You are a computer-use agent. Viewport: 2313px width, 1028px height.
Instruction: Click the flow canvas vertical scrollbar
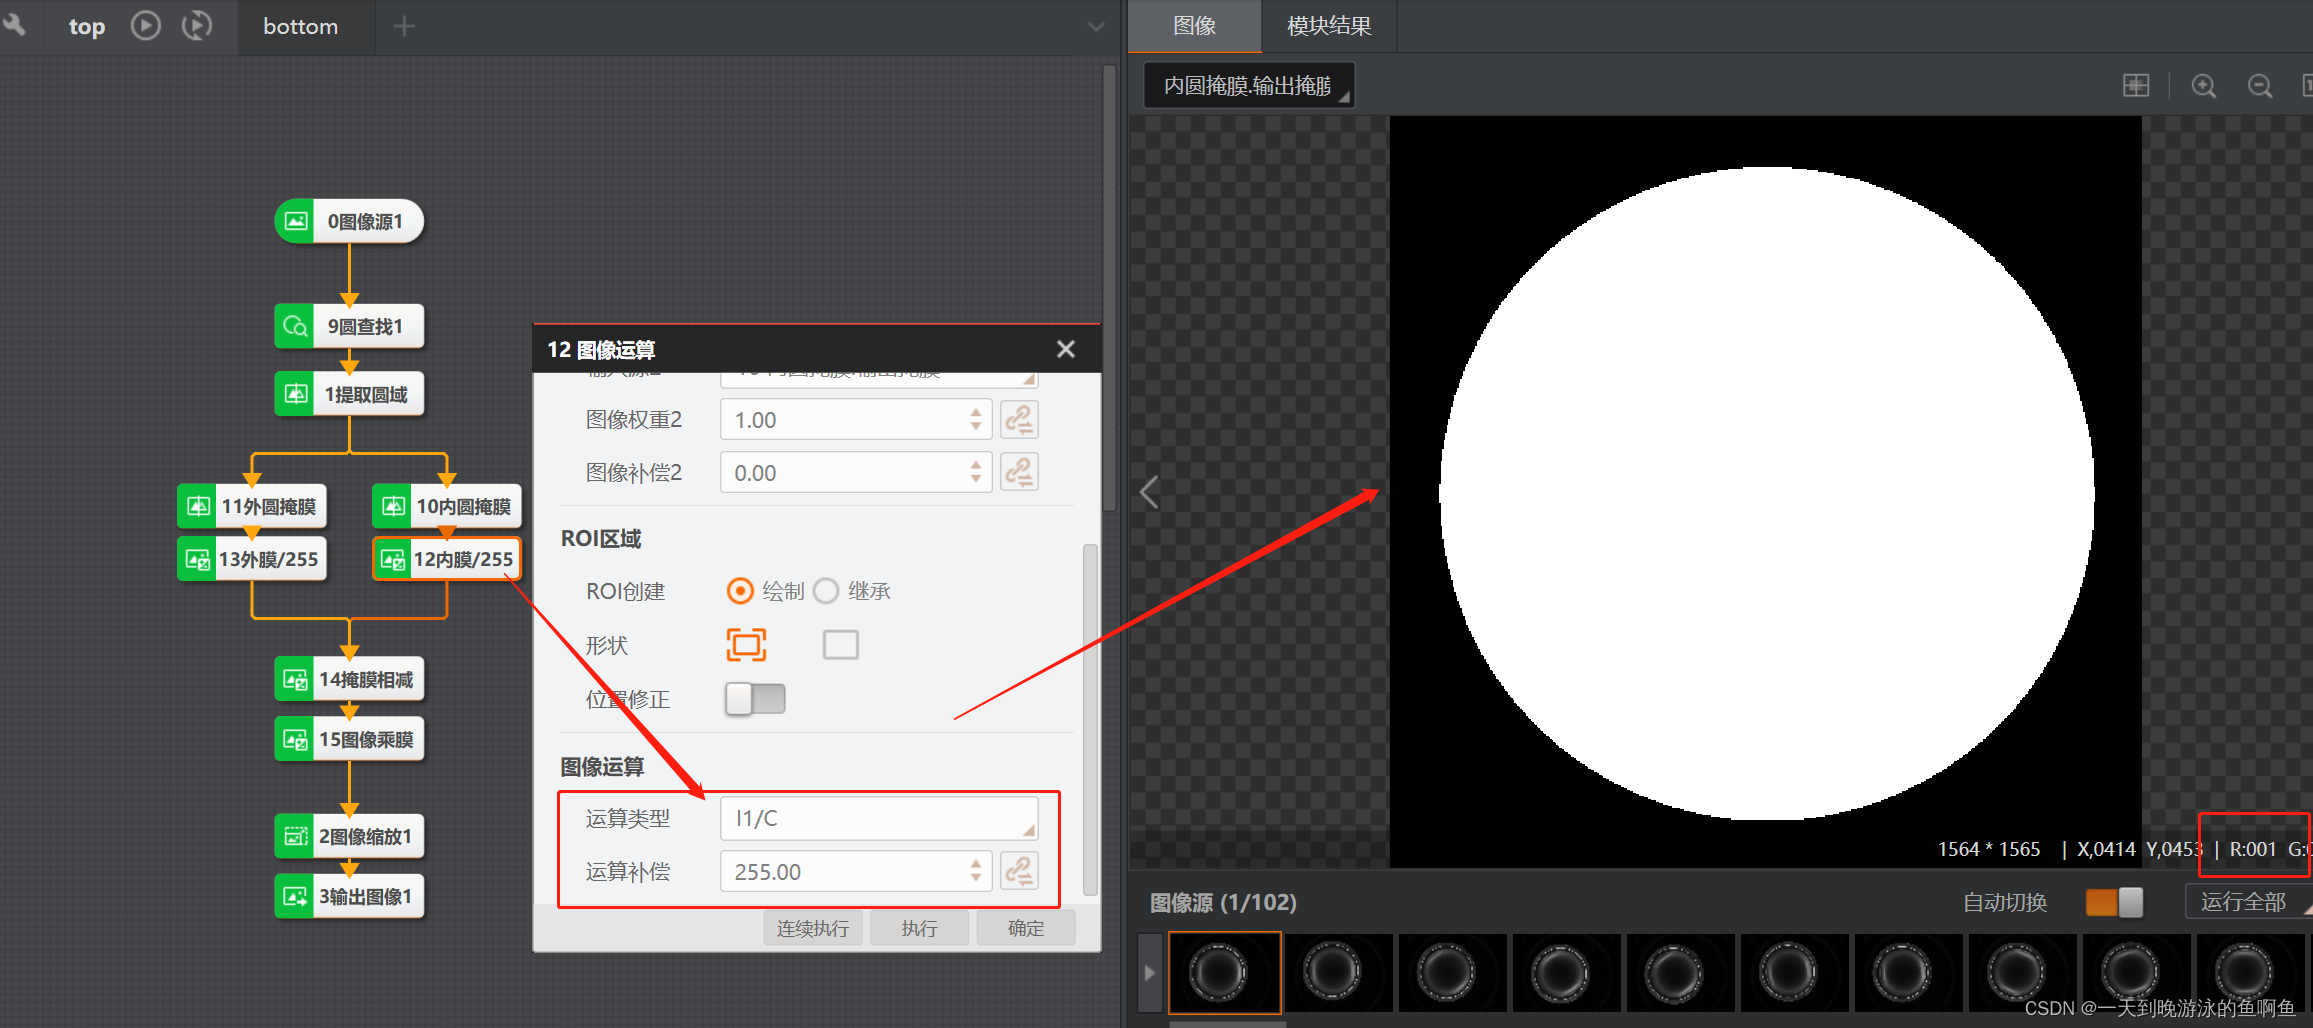(x=1109, y=288)
